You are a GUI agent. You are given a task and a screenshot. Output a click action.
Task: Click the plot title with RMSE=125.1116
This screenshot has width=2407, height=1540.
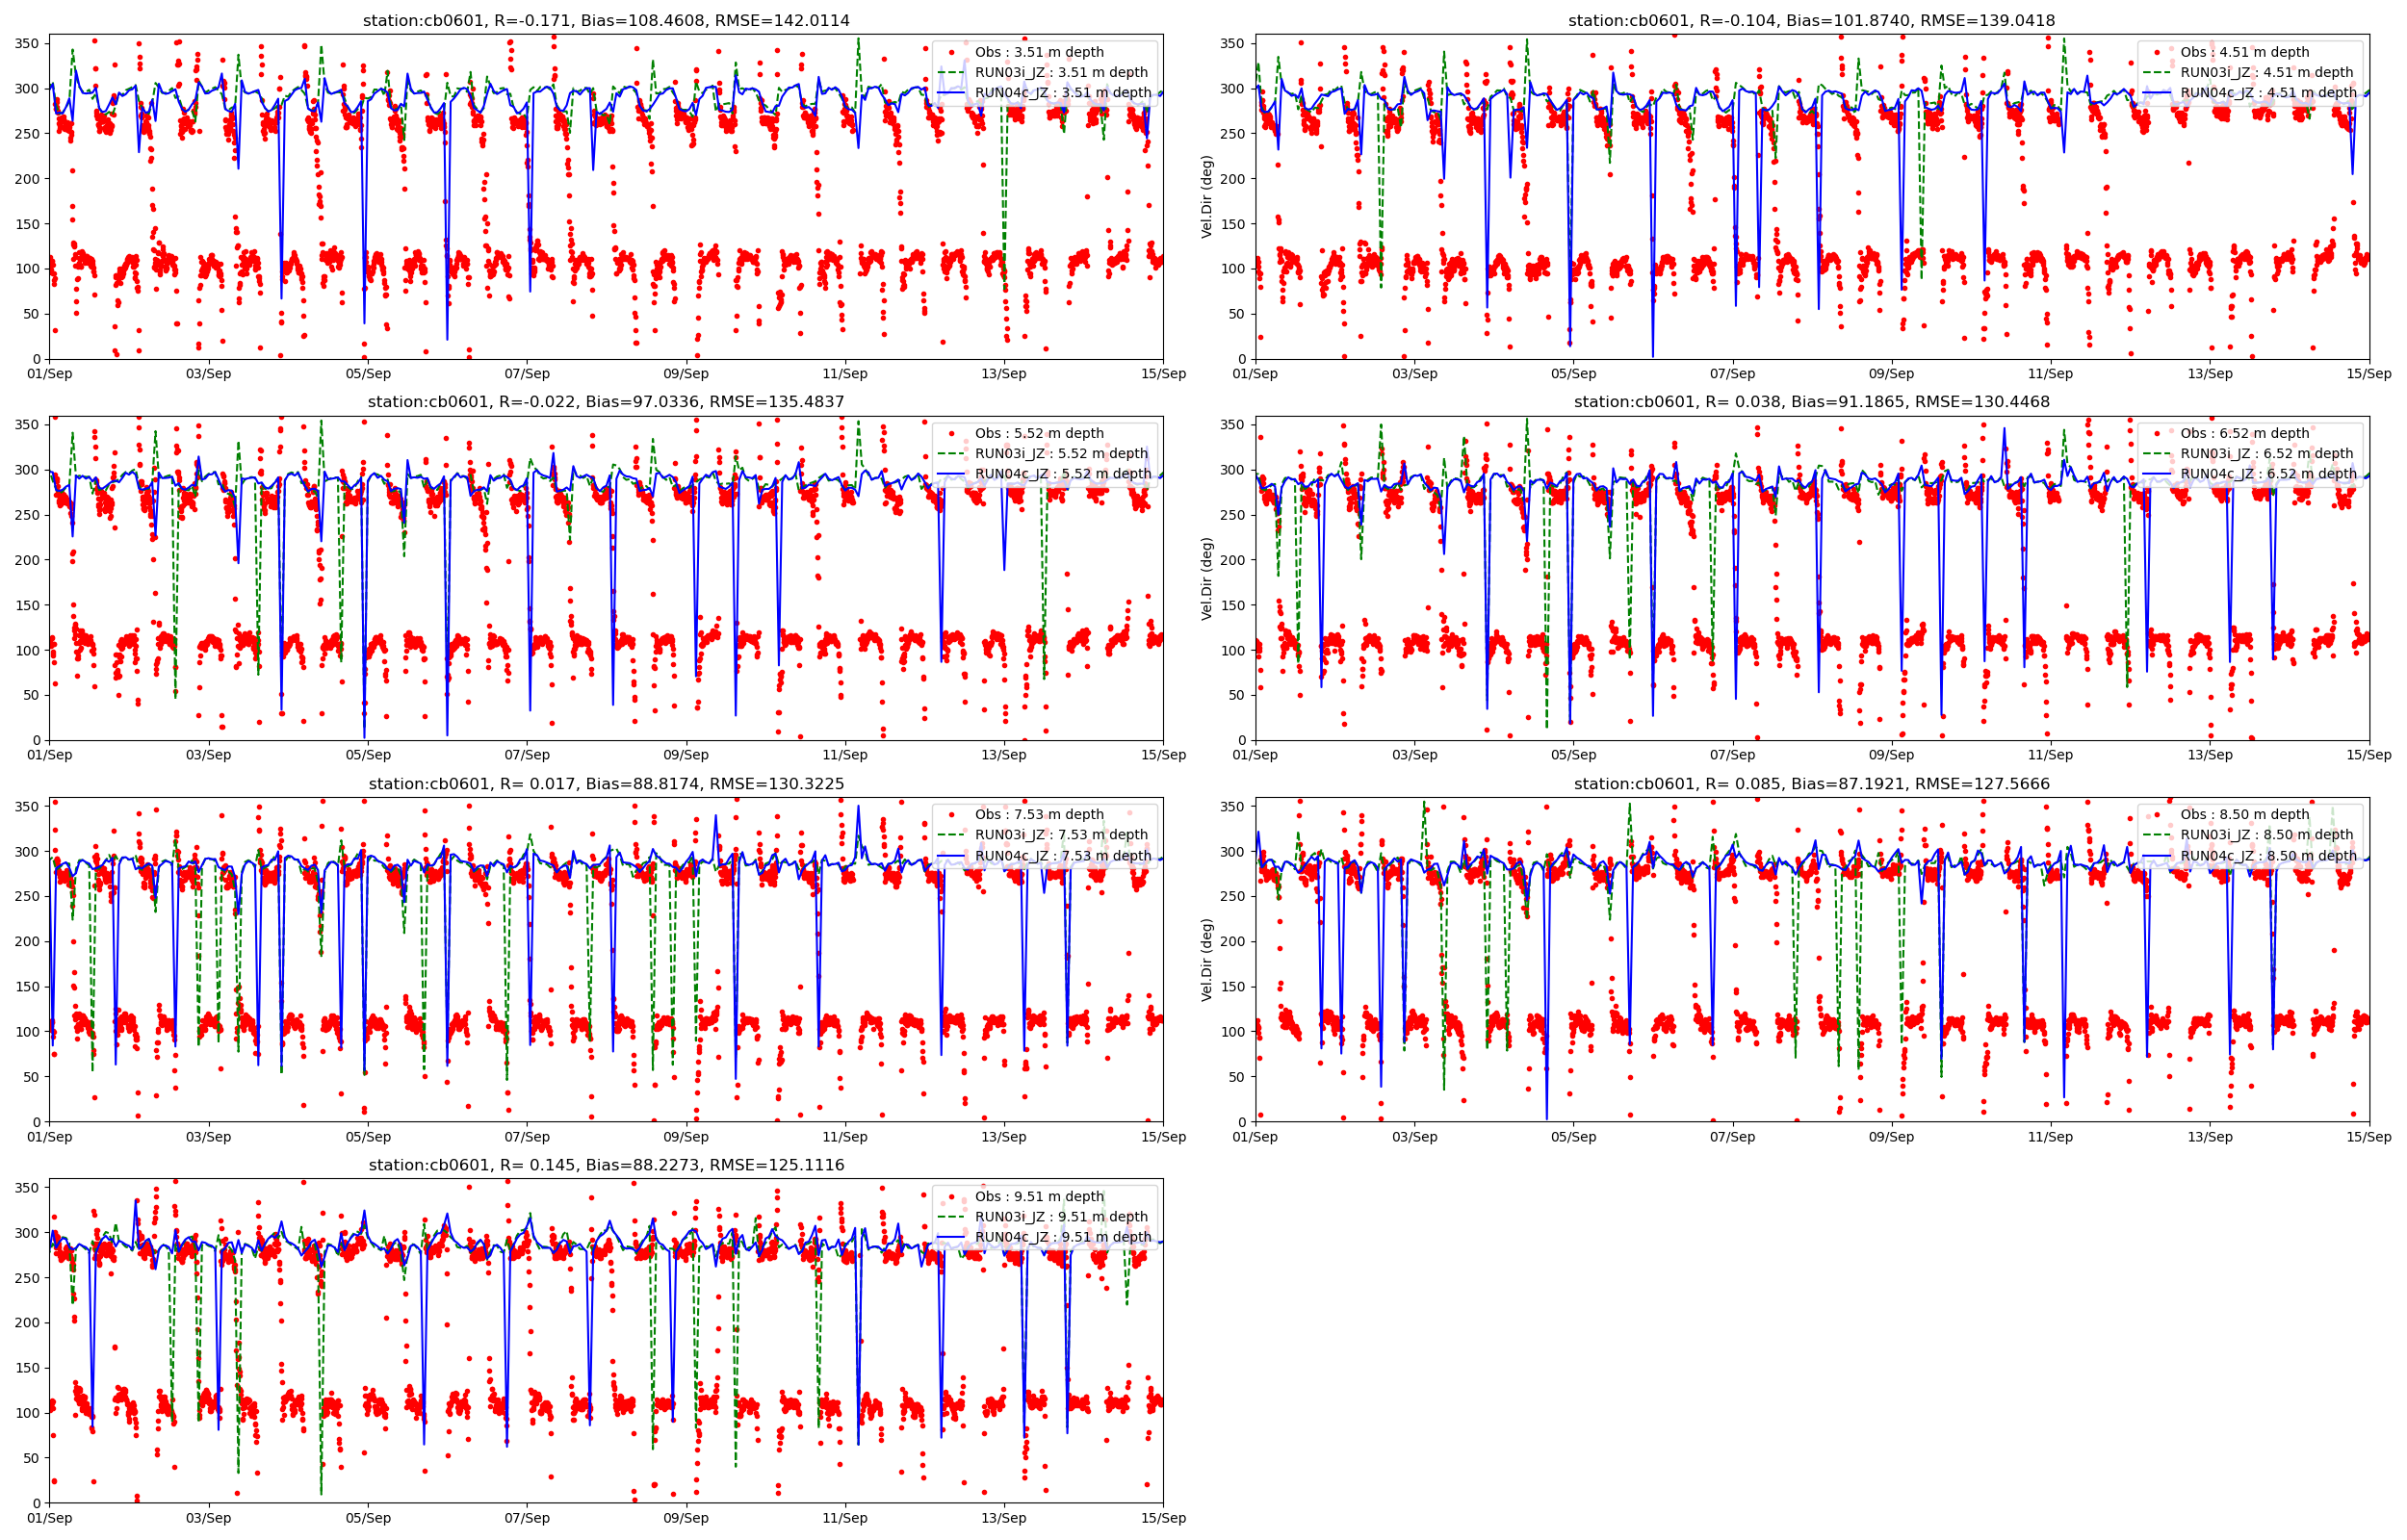(x=606, y=1165)
